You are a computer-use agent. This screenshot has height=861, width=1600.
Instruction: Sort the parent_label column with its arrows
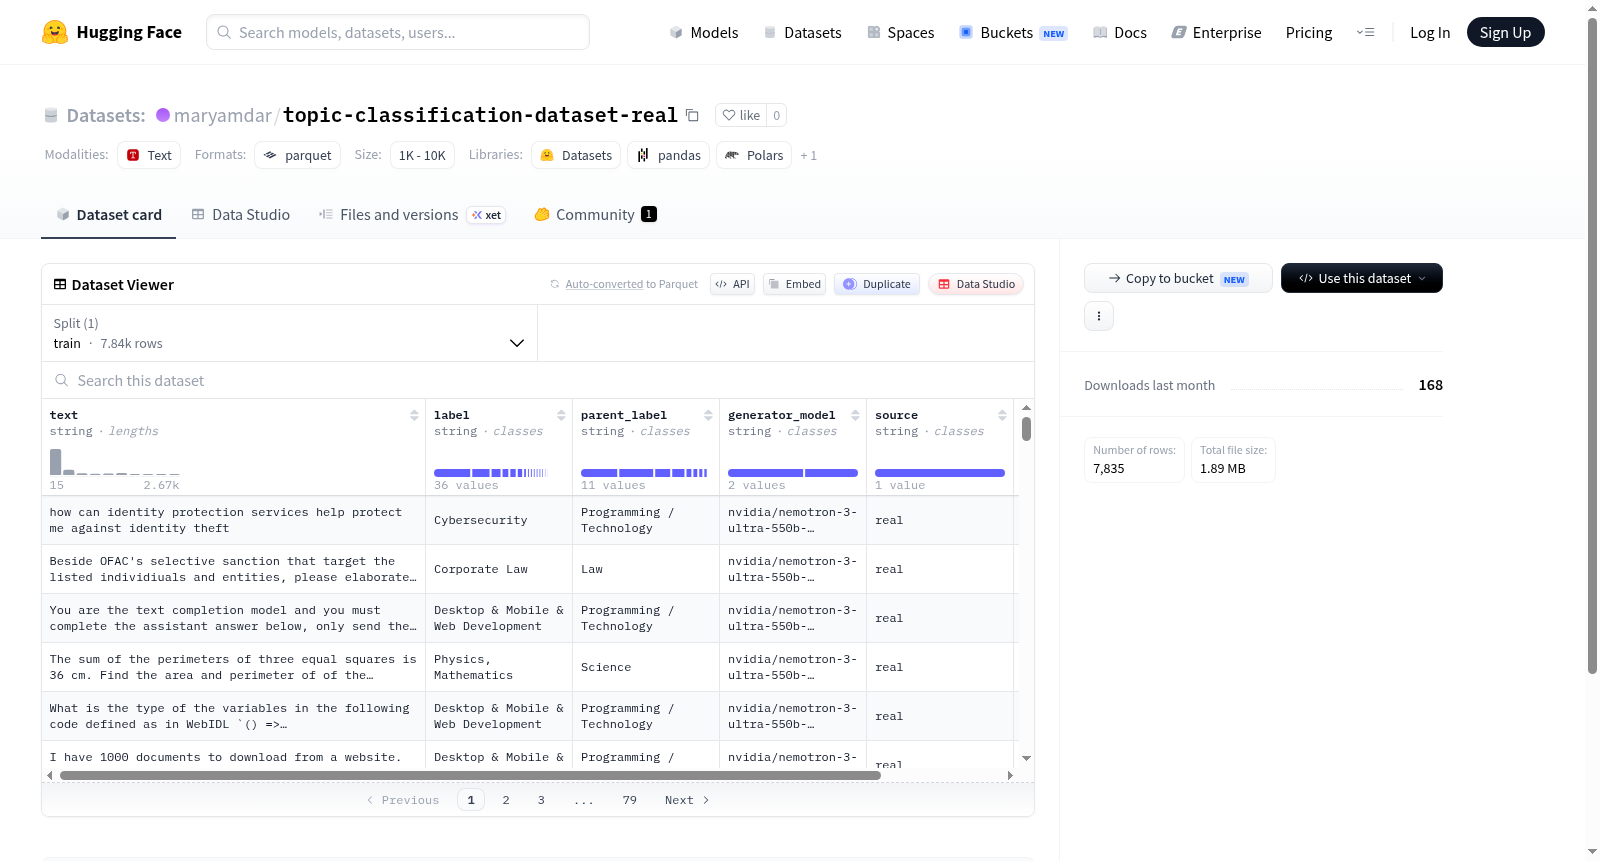[708, 415]
